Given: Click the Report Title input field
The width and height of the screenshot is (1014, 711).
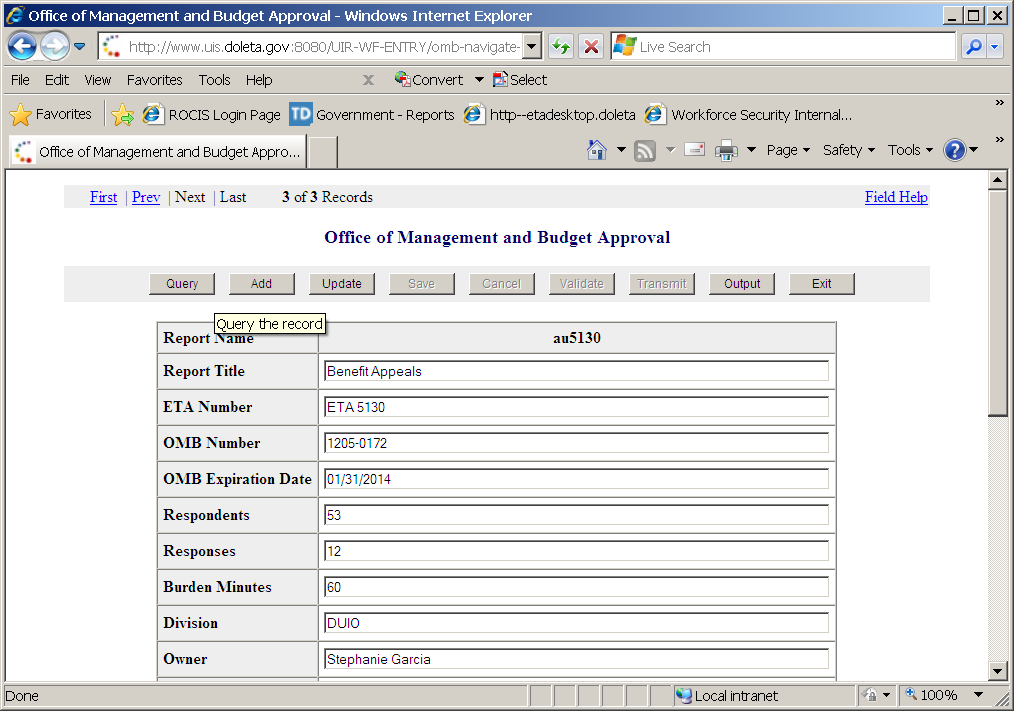Looking at the screenshot, I should click(576, 371).
